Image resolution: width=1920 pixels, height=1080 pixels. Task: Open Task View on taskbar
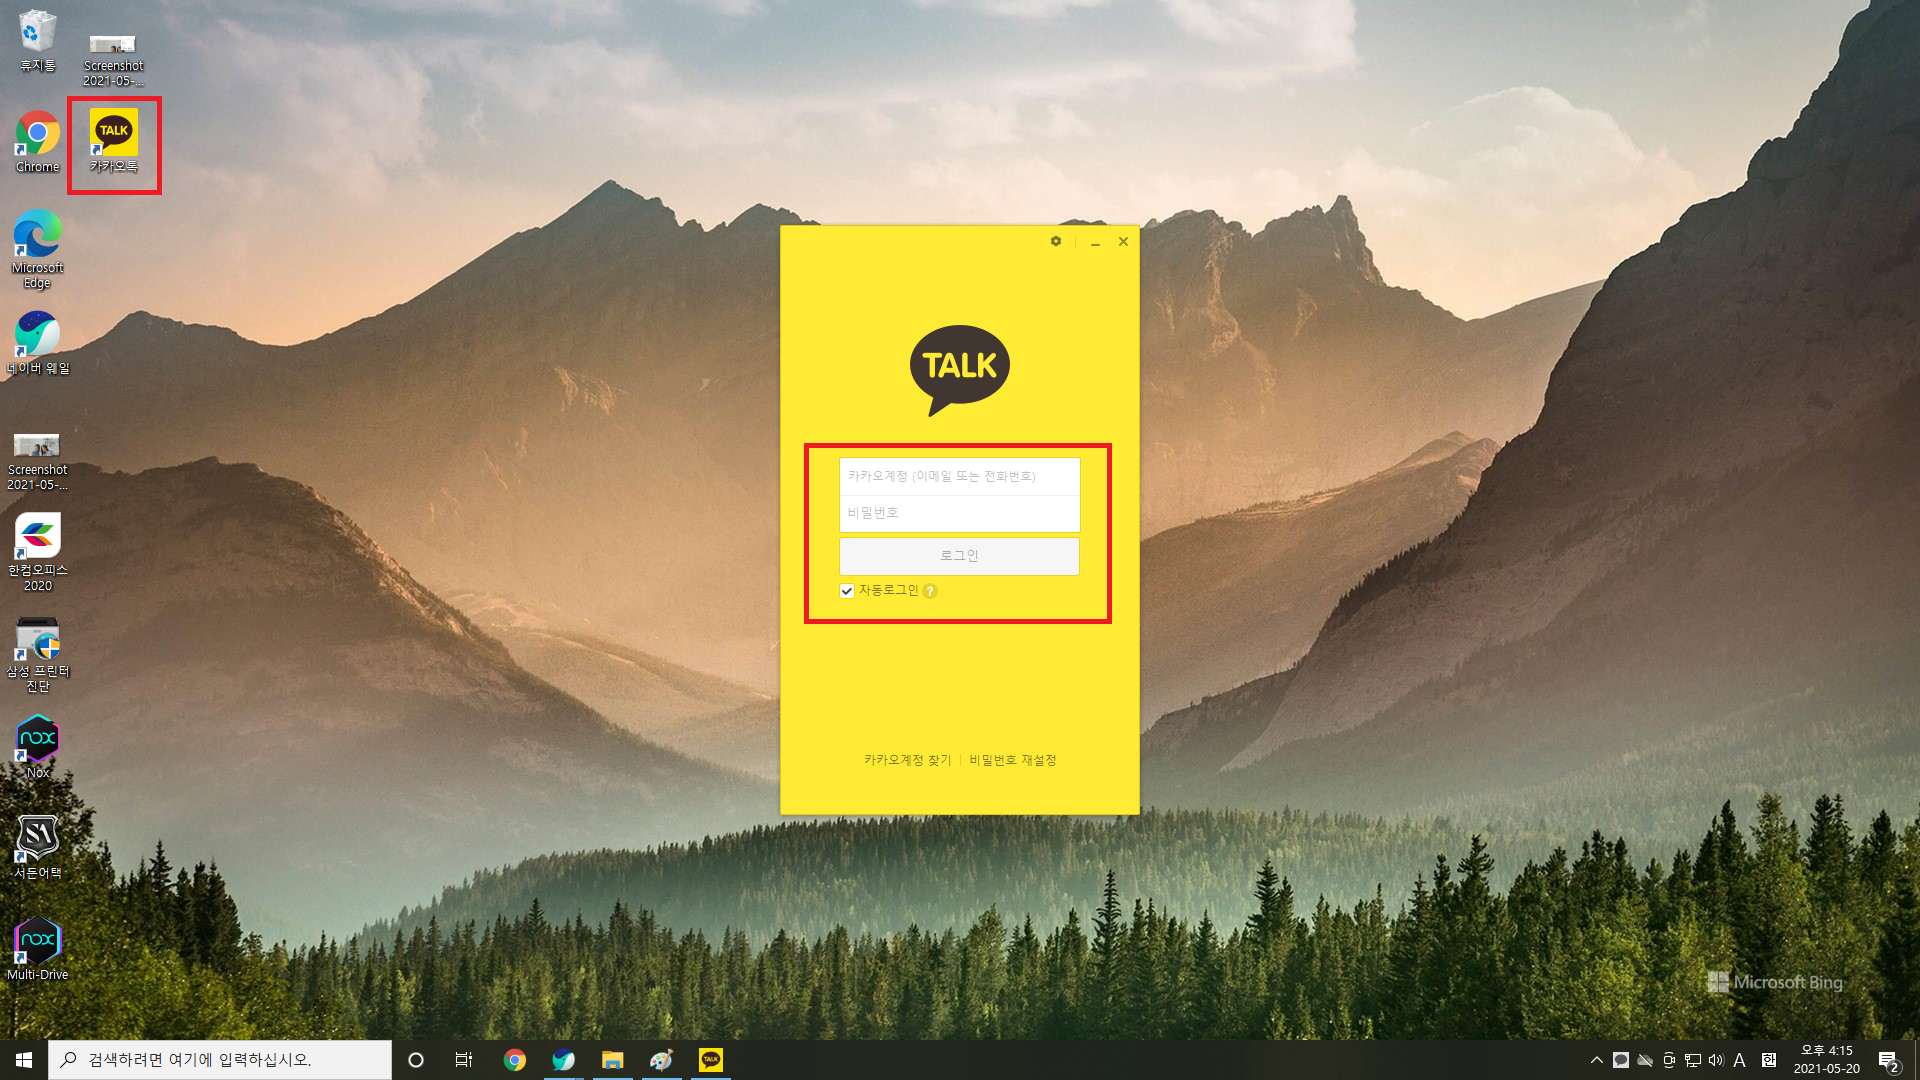tap(464, 1060)
